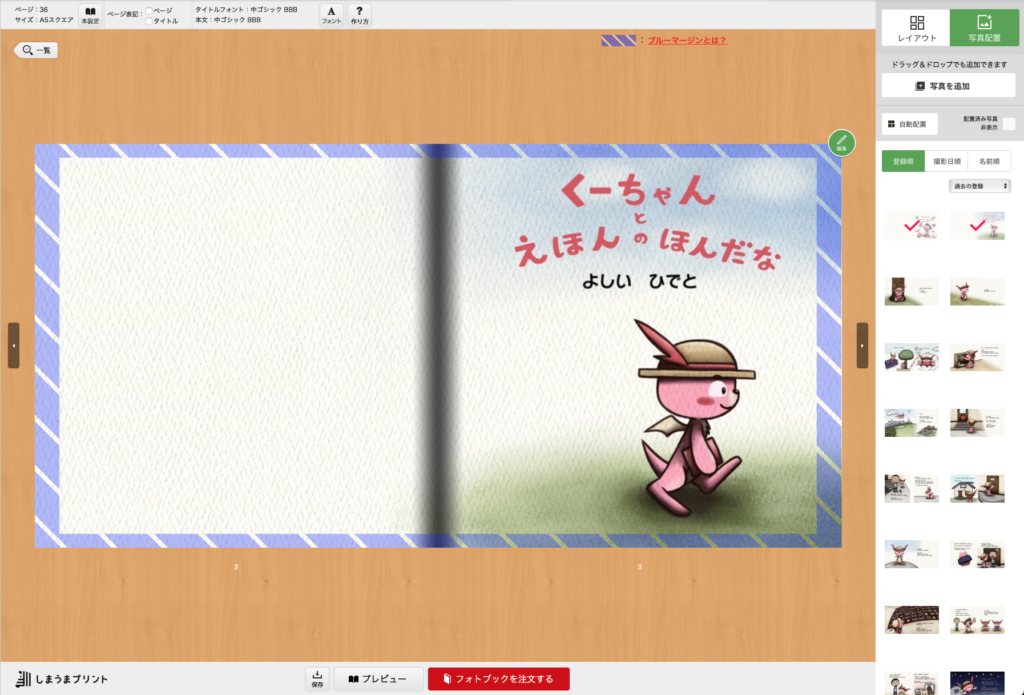Sort photos by 名前順
Viewport: 1024px width, 695px height.
click(x=989, y=160)
